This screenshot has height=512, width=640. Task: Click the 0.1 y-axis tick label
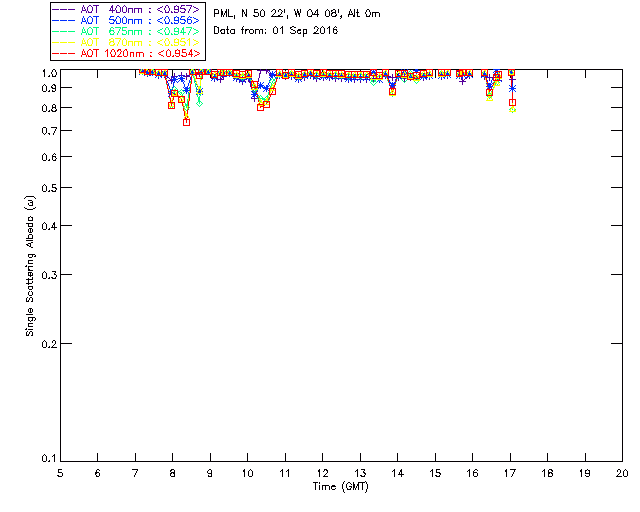(x=49, y=459)
